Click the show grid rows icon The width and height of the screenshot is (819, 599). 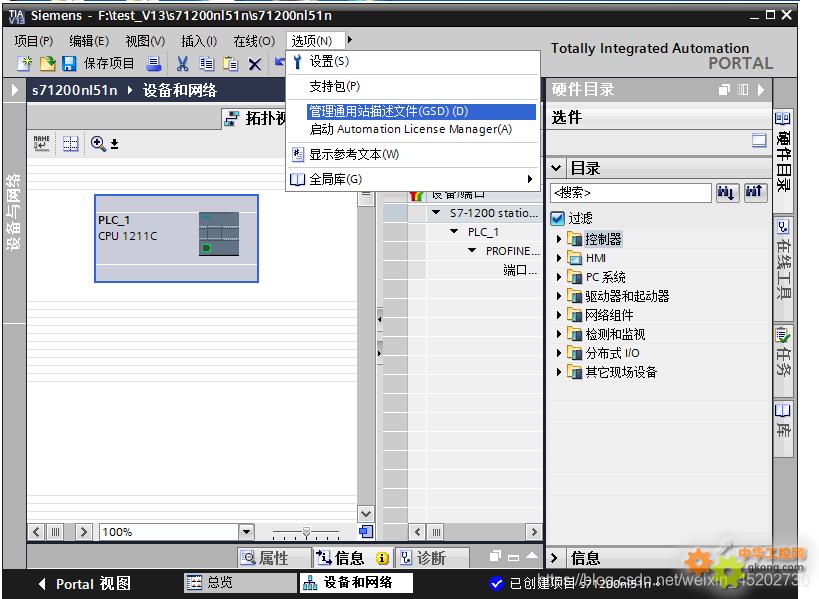pos(71,143)
